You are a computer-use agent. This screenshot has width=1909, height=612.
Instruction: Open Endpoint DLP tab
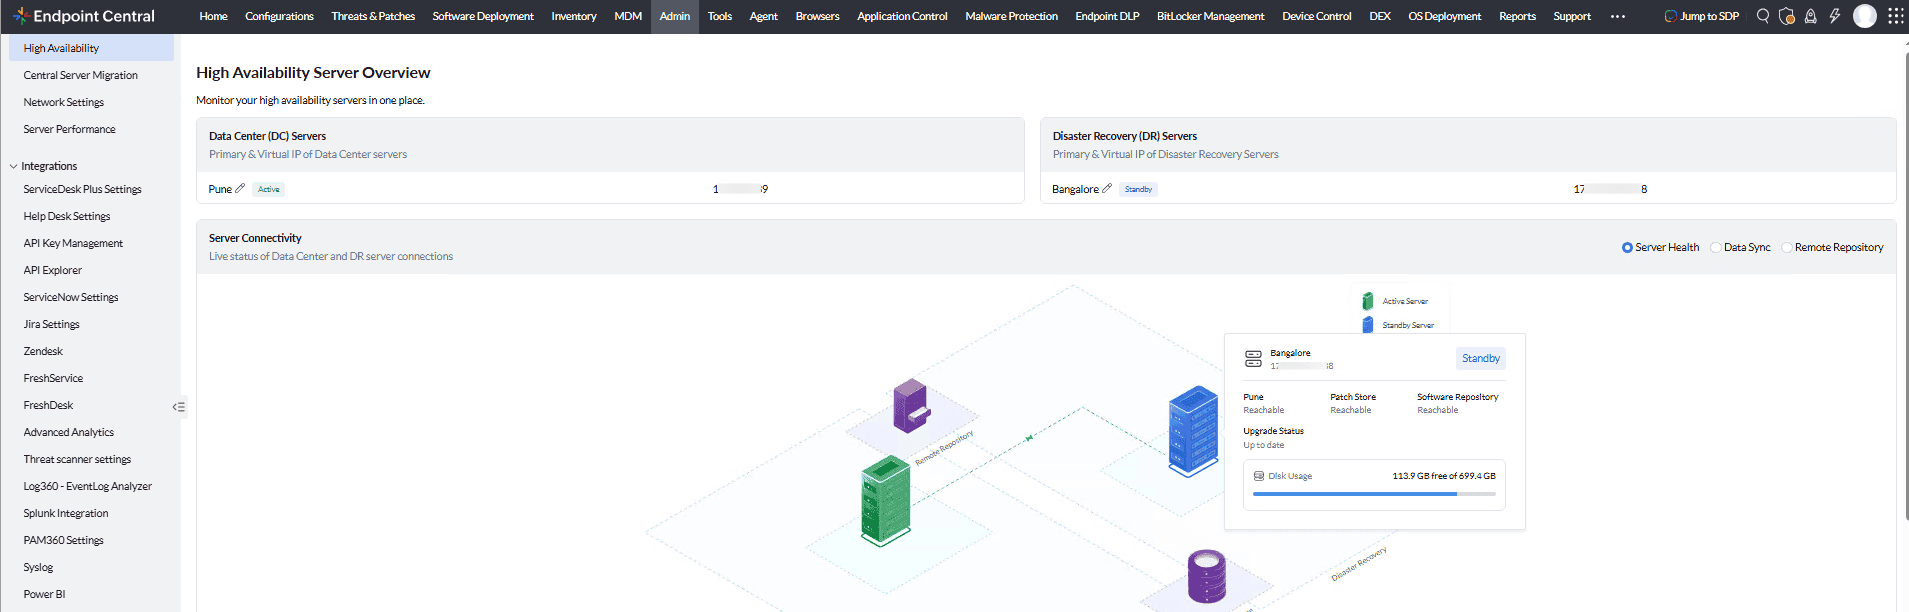pos(1107,16)
